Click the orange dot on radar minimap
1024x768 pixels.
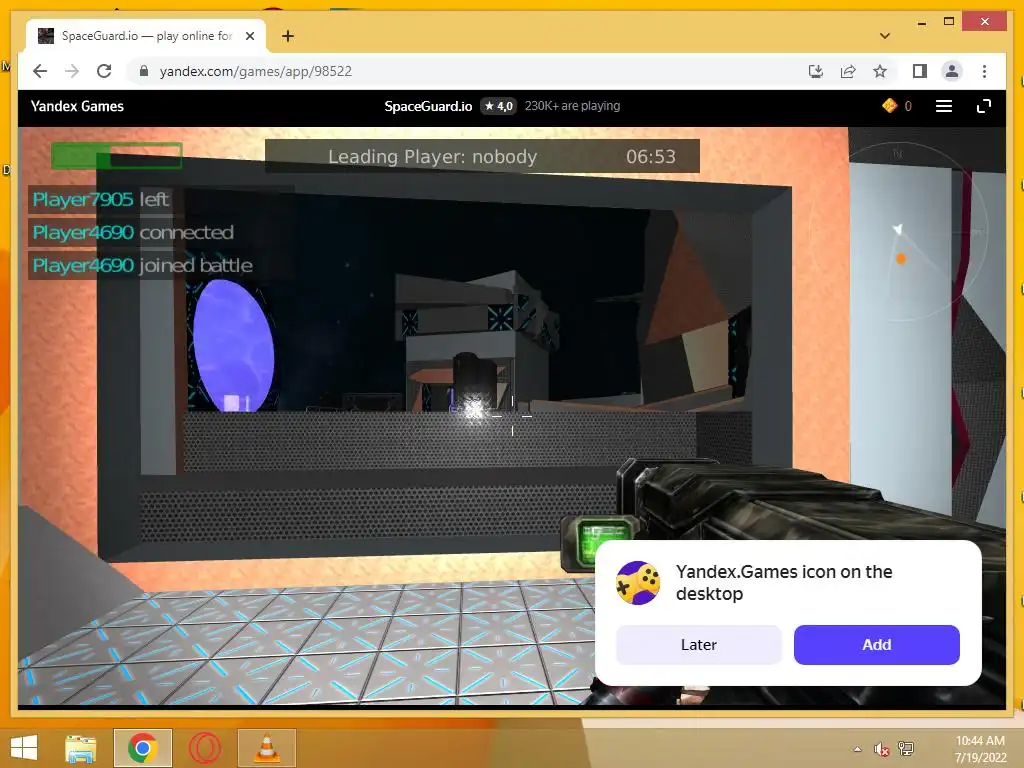tap(901, 259)
